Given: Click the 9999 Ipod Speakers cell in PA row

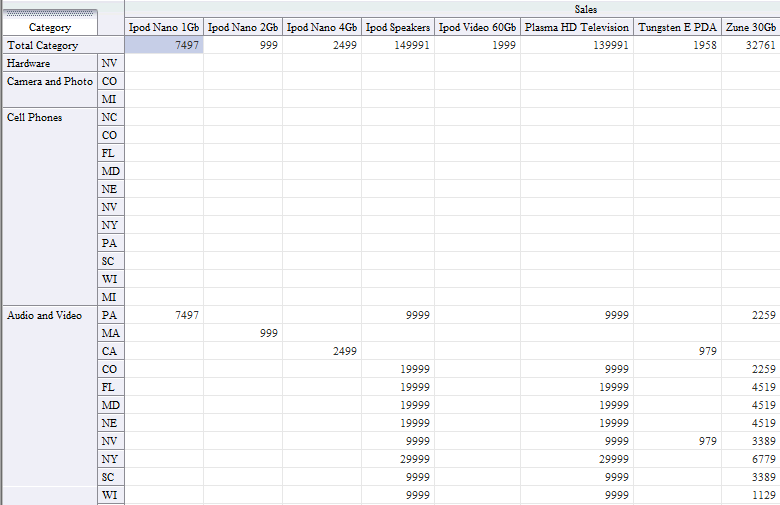Looking at the screenshot, I should coord(398,315).
